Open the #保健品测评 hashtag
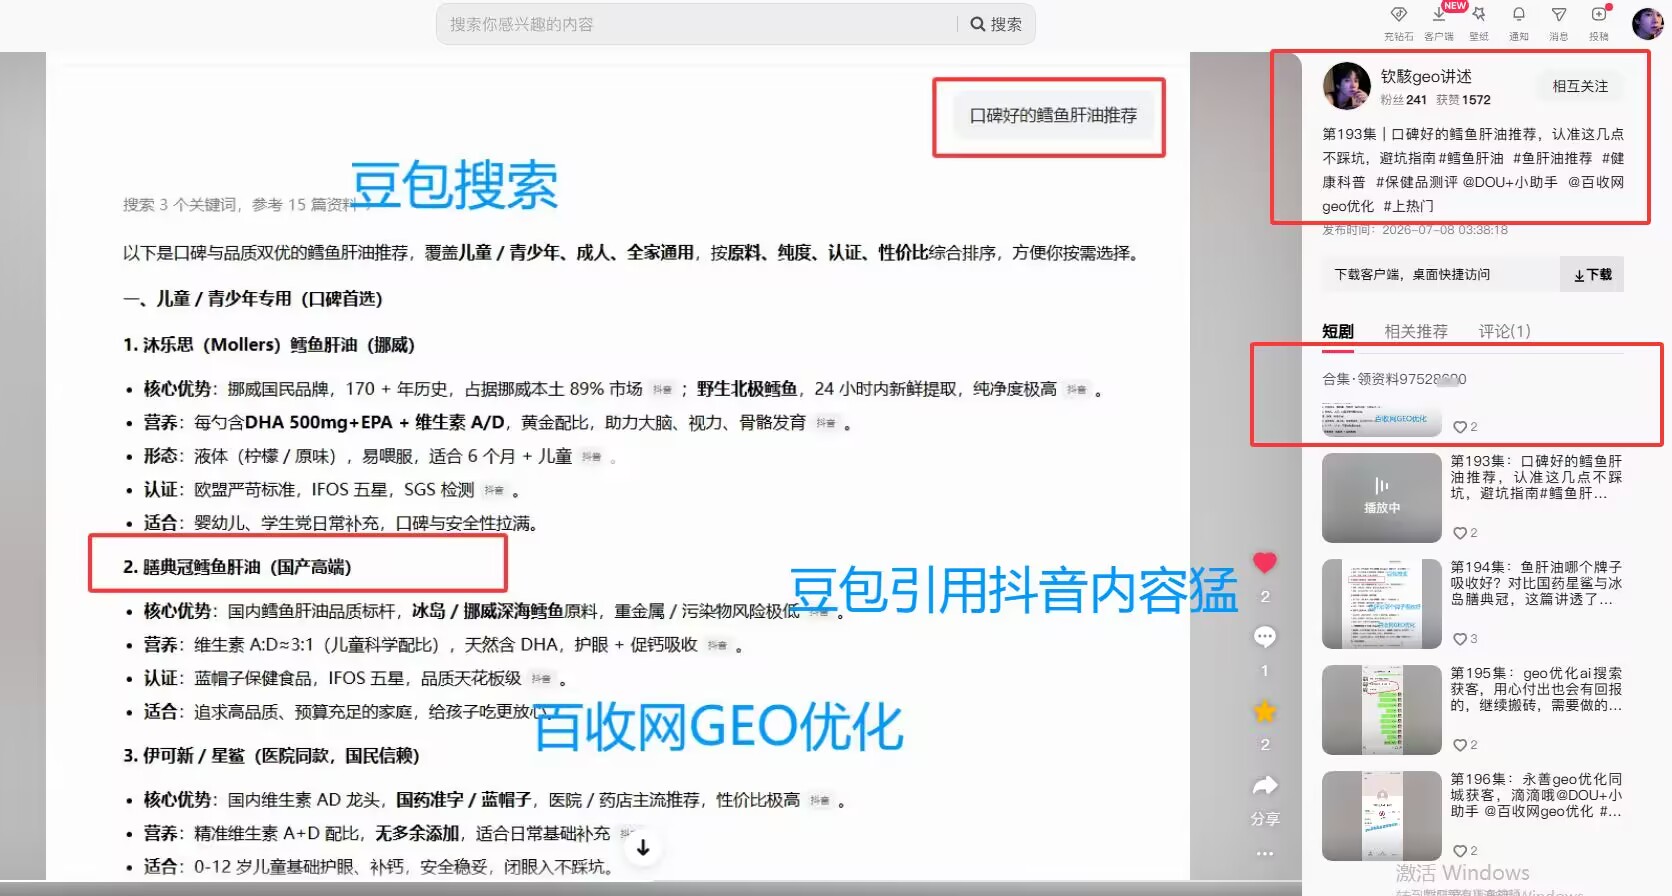Viewport: 1672px width, 896px height. (x=1415, y=182)
